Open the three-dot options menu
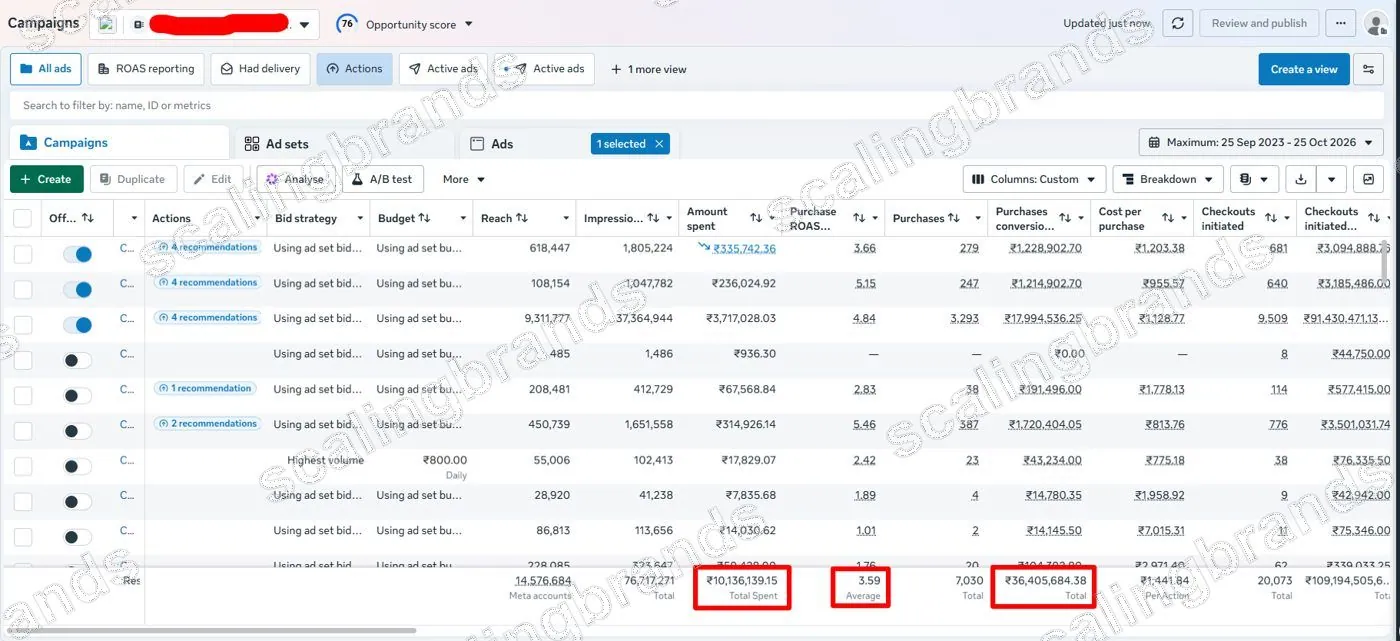Screen dimensions: 1400x641 [x=1341, y=23]
